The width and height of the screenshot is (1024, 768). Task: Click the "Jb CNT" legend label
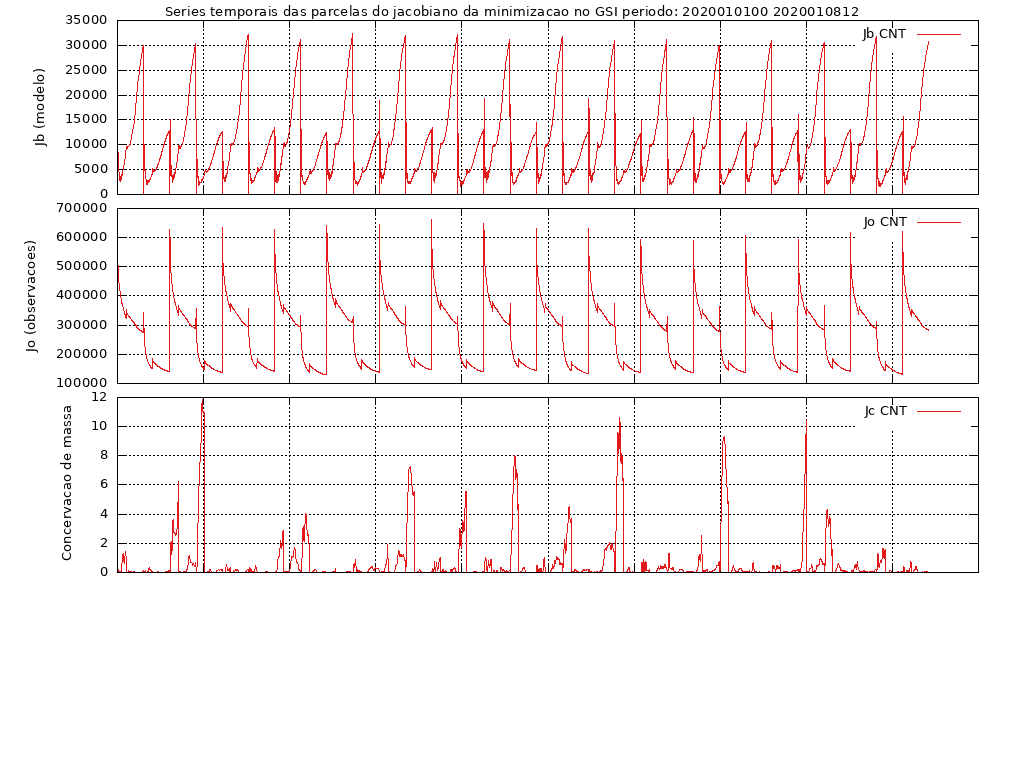coord(884,34)
